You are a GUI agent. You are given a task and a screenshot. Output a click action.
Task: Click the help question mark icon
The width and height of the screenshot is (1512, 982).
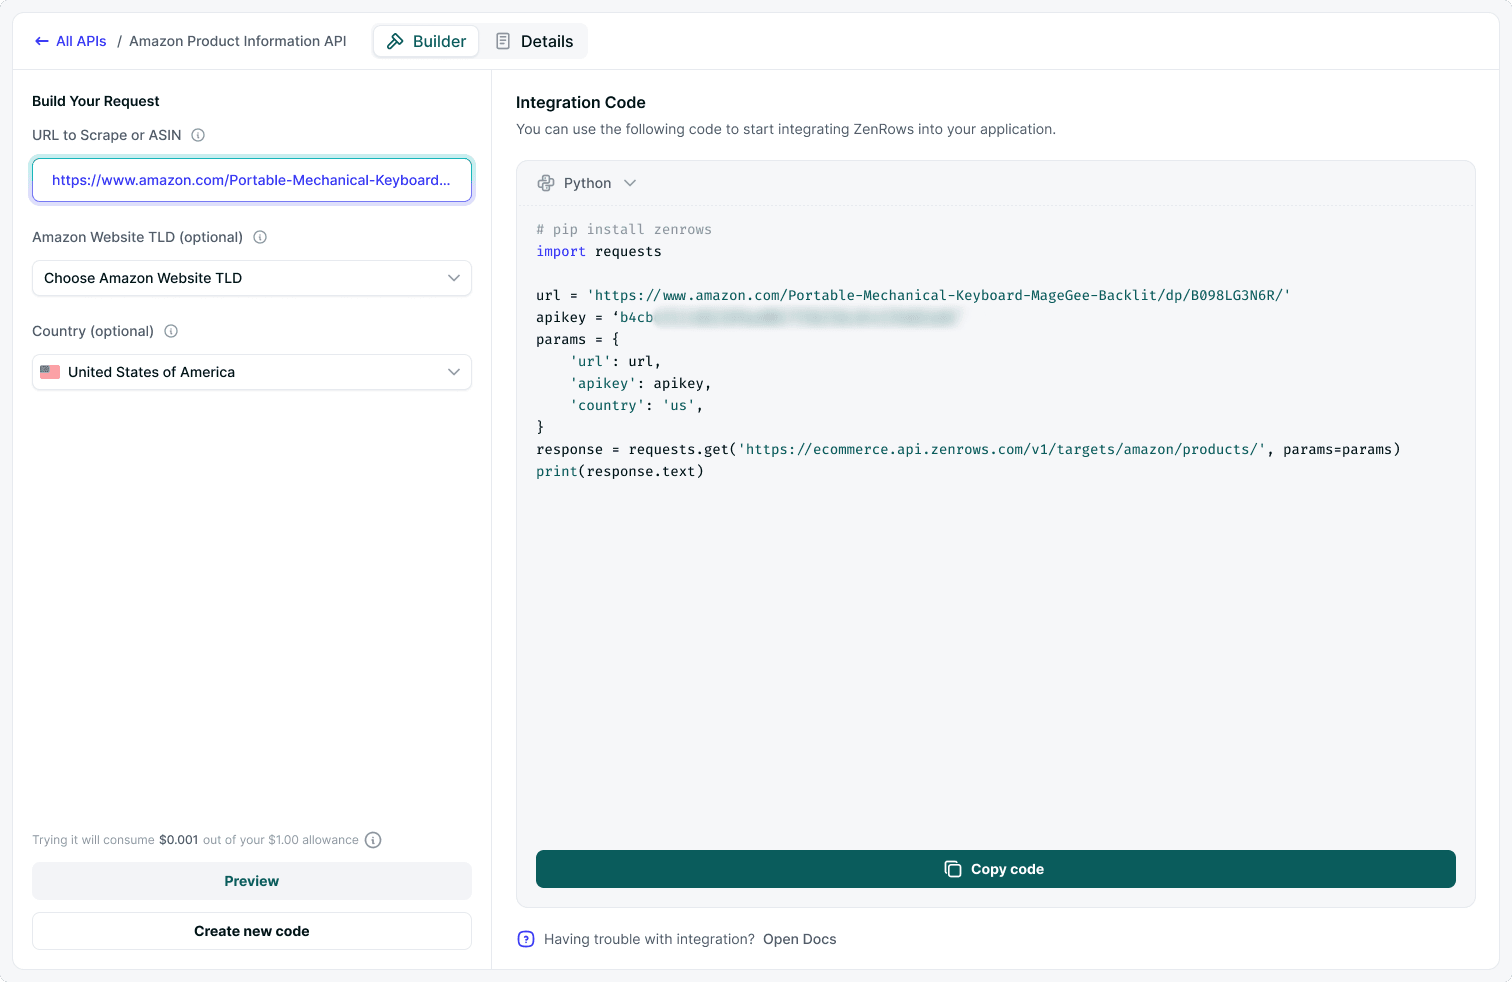coord(526,939)
